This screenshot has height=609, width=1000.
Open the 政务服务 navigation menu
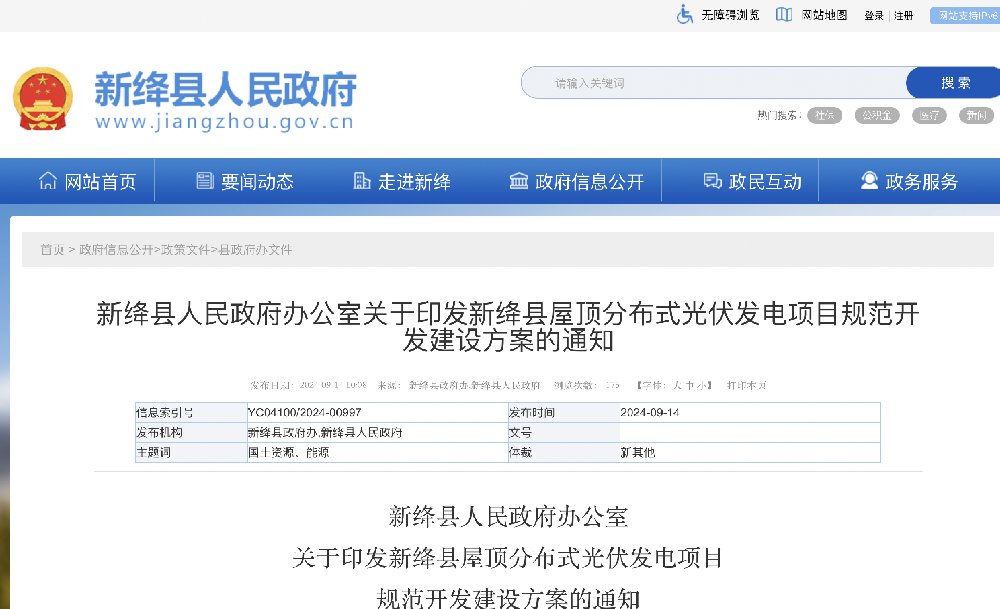[914, 180]
